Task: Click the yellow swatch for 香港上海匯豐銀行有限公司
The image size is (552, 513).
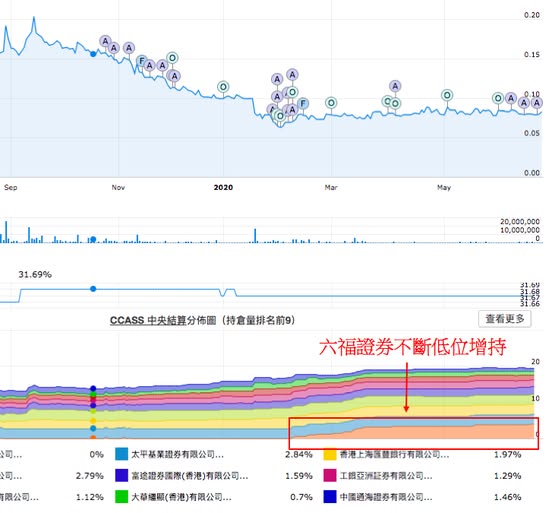Action: [x=330, y=455]
